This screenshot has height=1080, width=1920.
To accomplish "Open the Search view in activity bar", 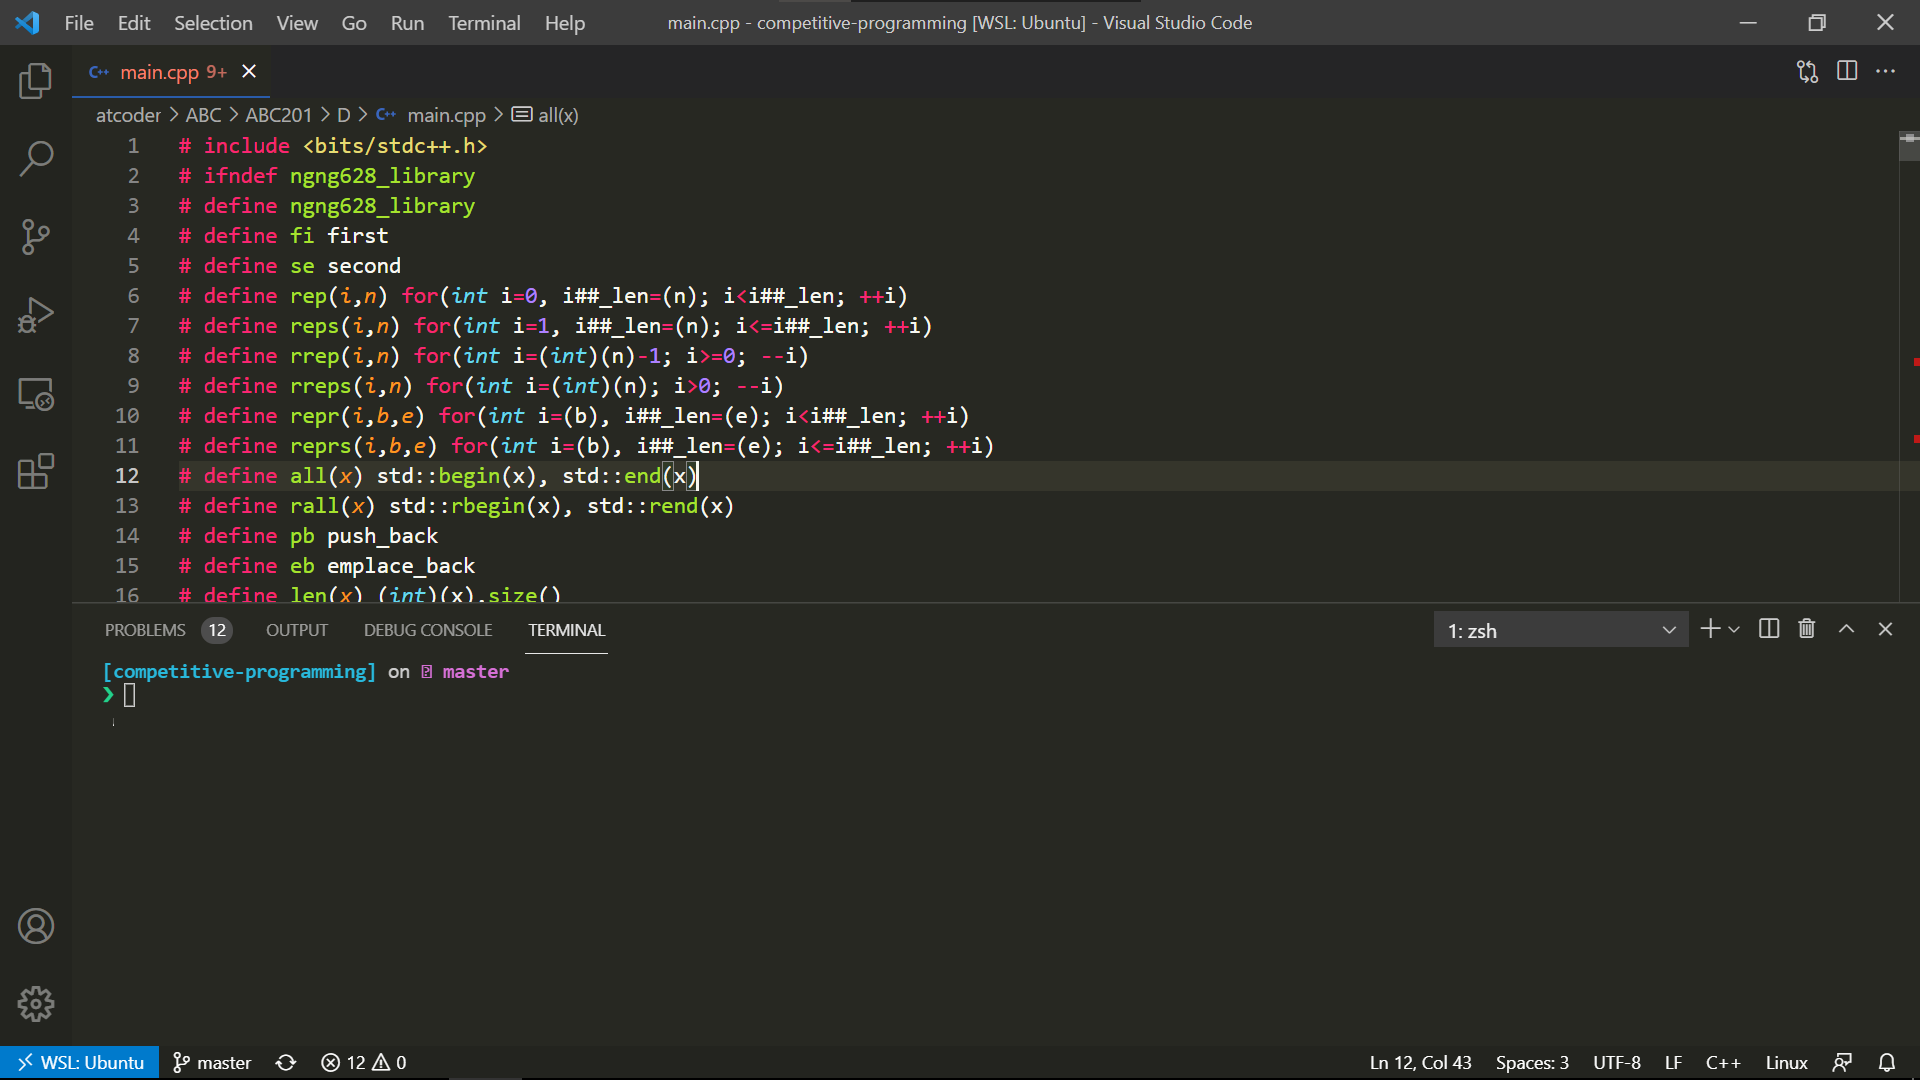I will [x=36, y=158].
